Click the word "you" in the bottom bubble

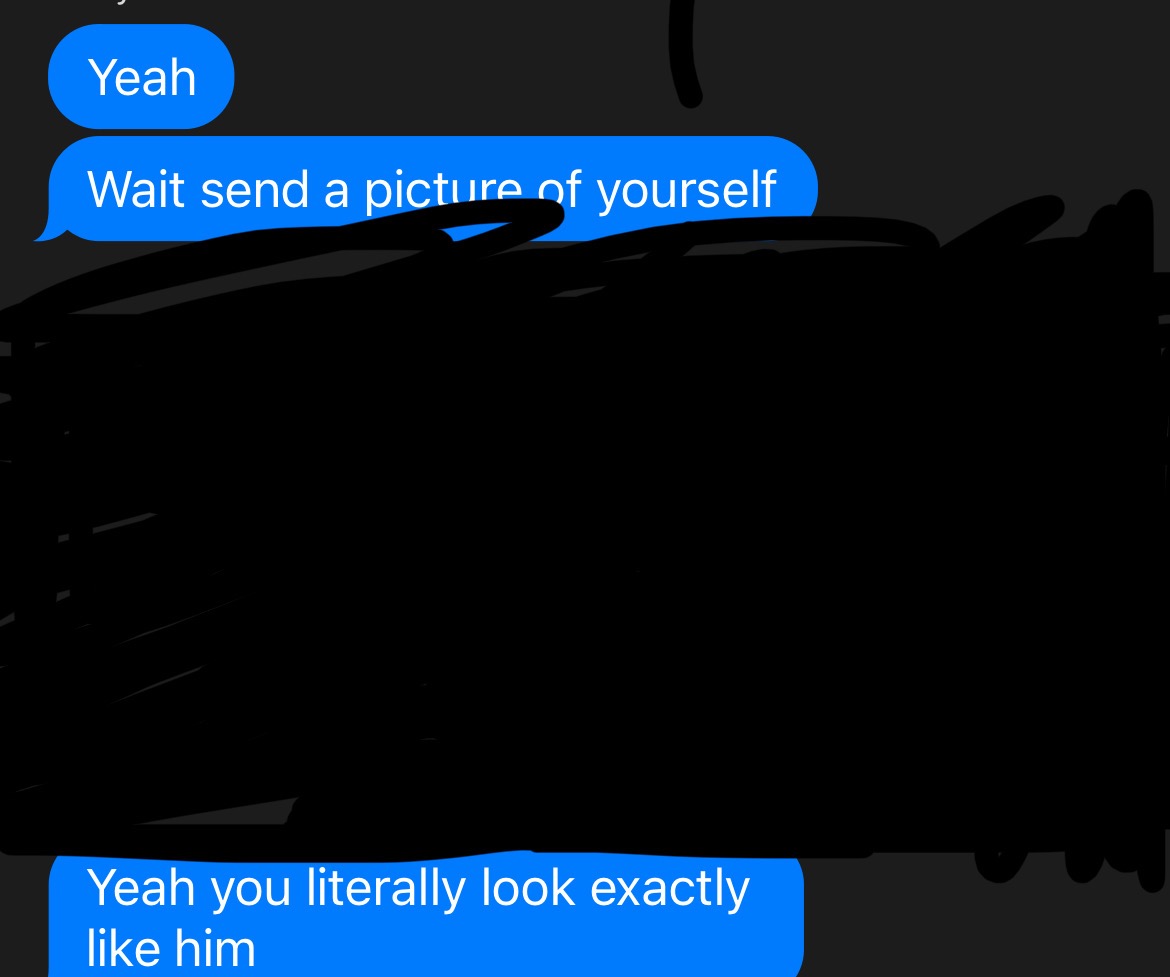(250, 892)
